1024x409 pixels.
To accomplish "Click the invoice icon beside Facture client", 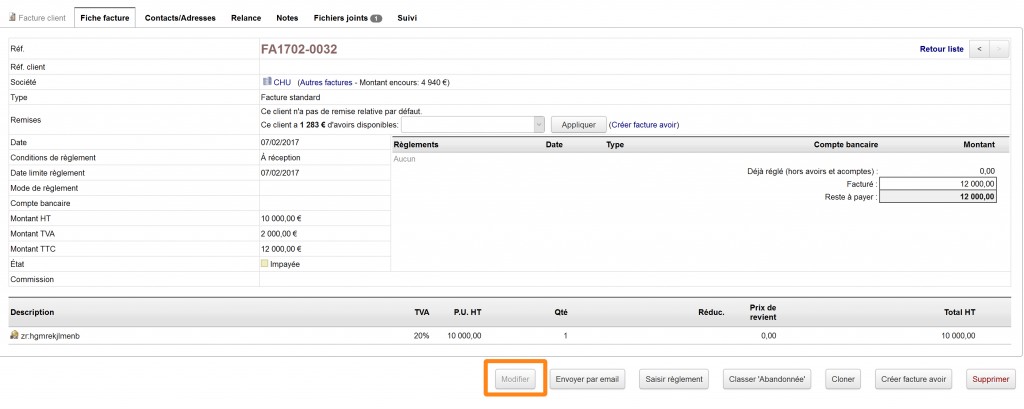I will [x=12, y=18].
